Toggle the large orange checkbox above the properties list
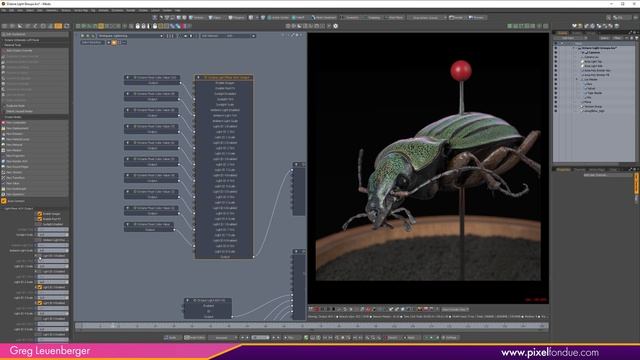The image size is (640, 360). [x=4, y=201]
